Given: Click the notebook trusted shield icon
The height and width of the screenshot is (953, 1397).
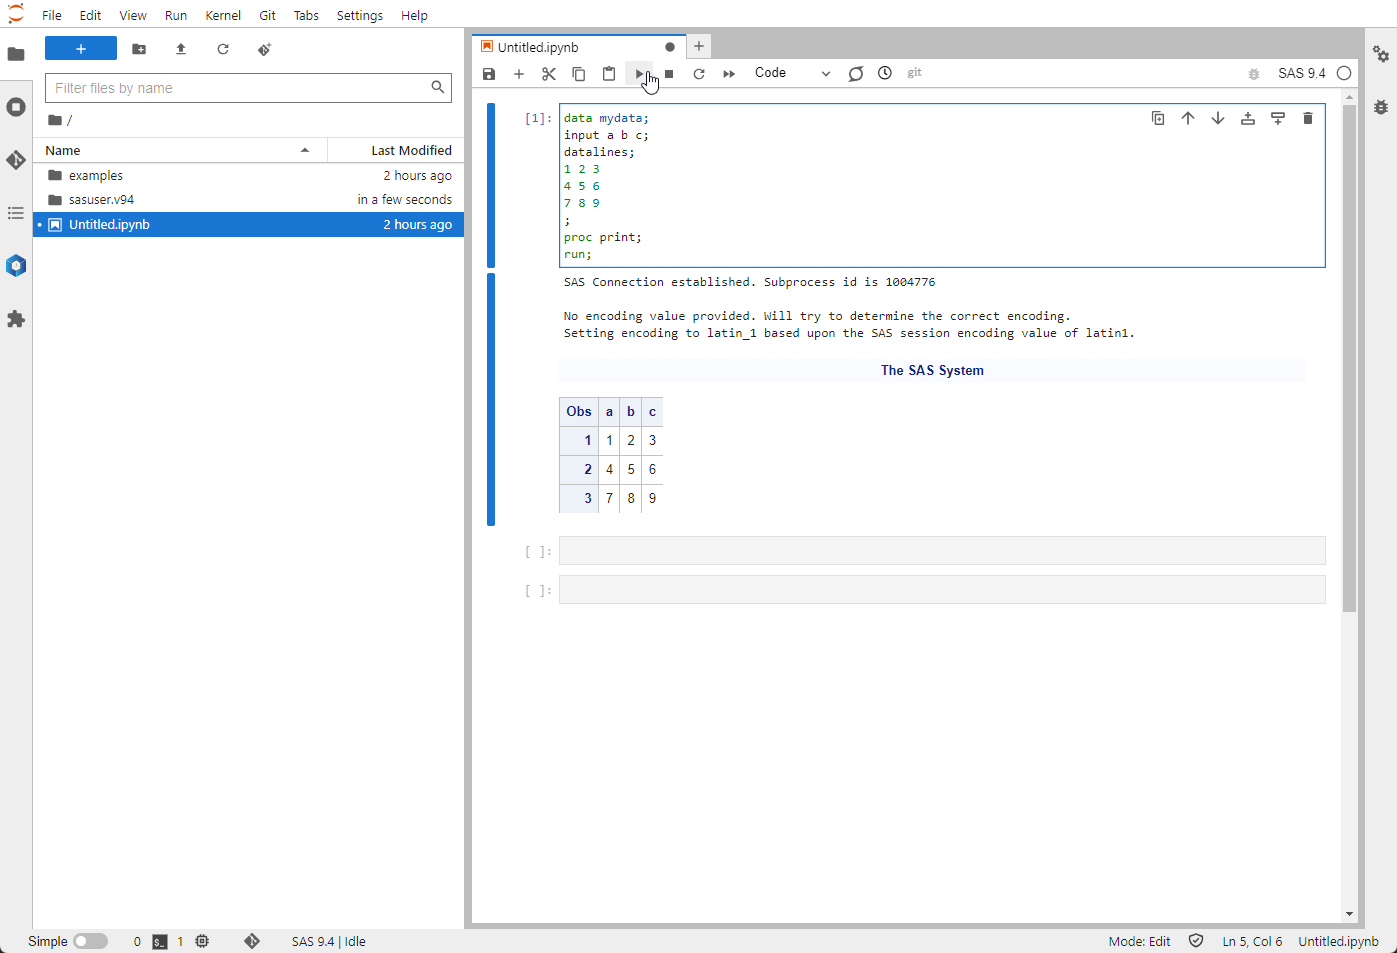Looking at the screenshot, I should (x=1196, y=941).
